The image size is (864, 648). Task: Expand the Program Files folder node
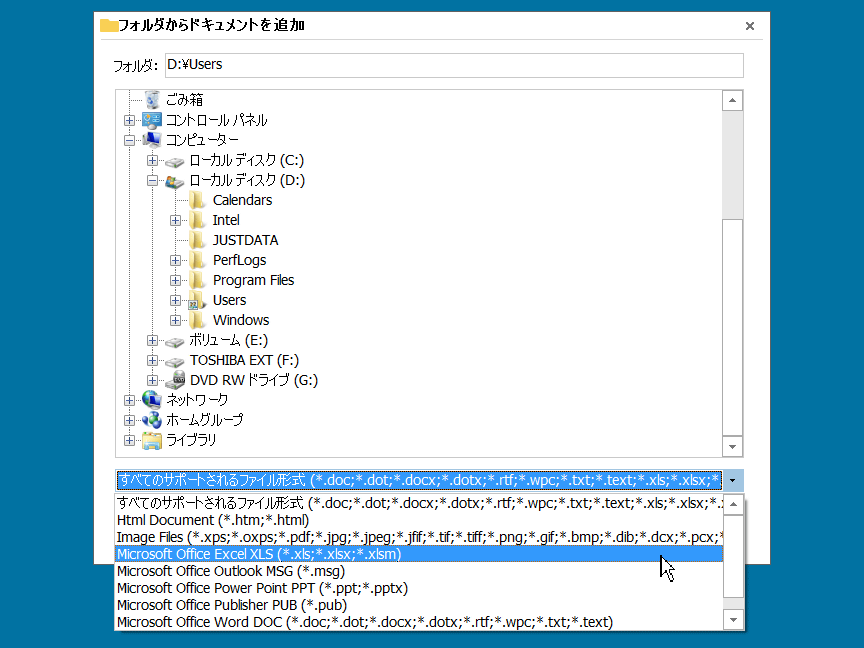(x=176, y=280)
